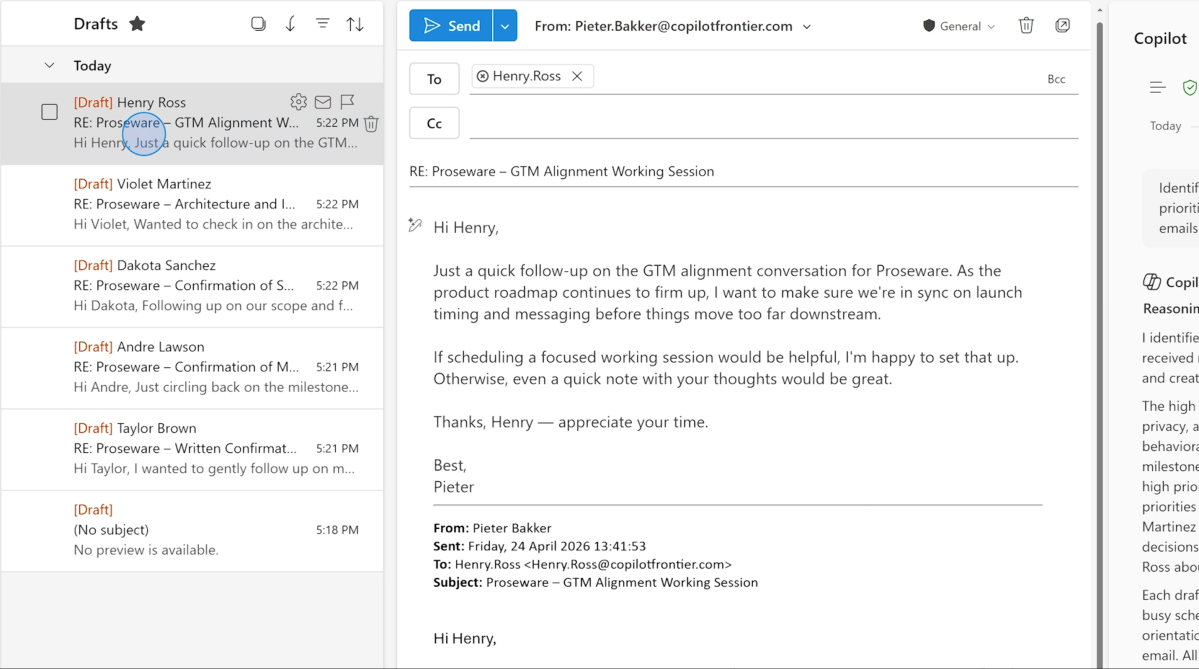Show the Bcc field
This screenshot has width=1199, height=669.
[1056, 78]
